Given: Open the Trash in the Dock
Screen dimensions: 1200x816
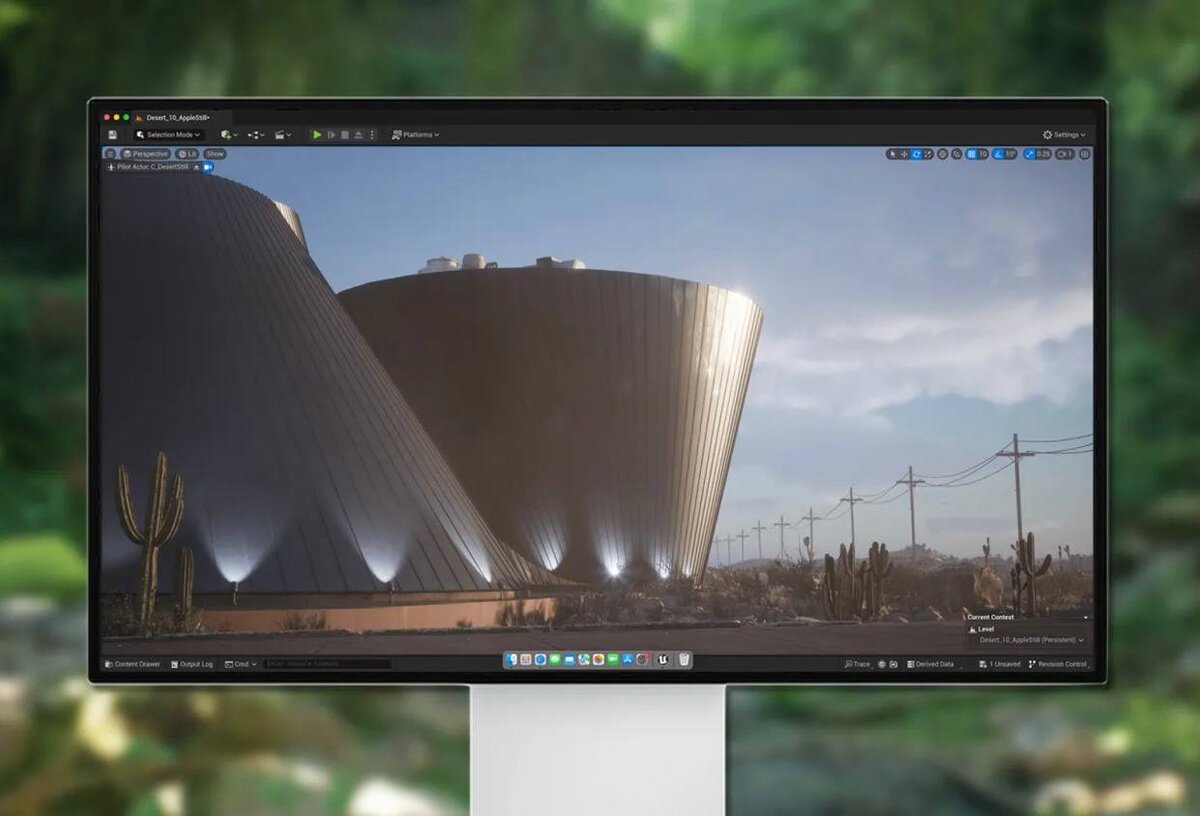Looking at the screenshot, I should 684,660.
